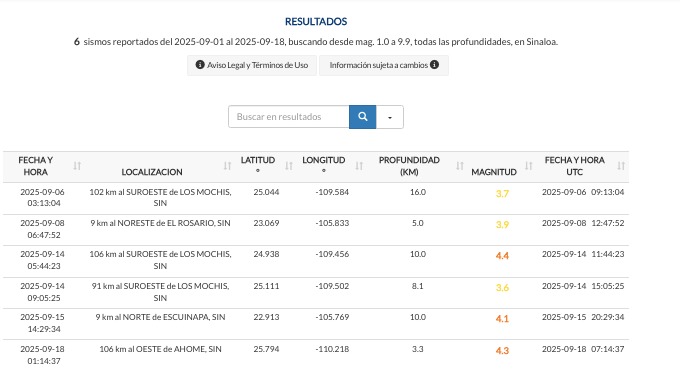Sort by LONGITUD column arrows
This screenshot has width=680, height=384.
[x=359, y=166]
